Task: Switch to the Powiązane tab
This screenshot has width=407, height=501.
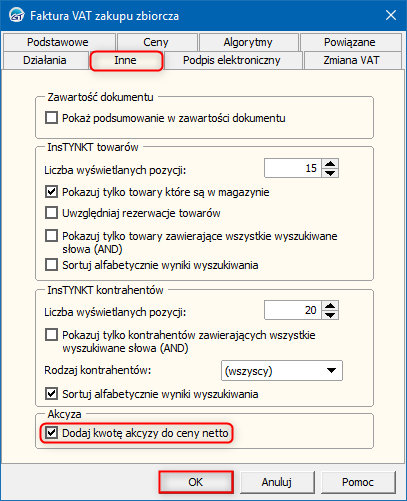Action: [x=350, y=42]
